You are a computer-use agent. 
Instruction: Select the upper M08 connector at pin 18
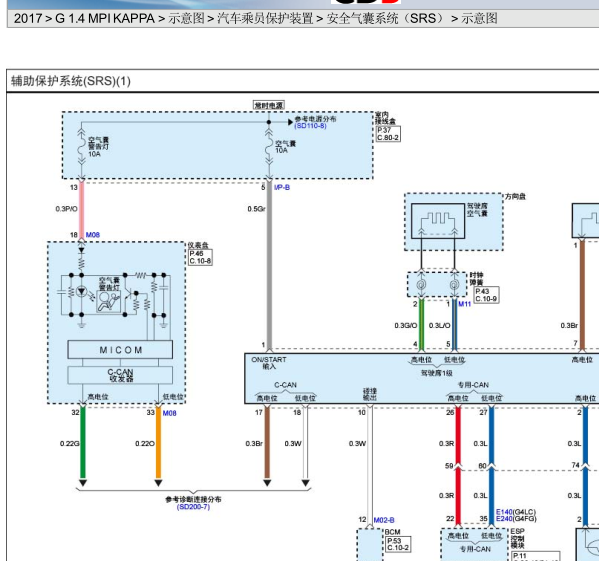93,234
